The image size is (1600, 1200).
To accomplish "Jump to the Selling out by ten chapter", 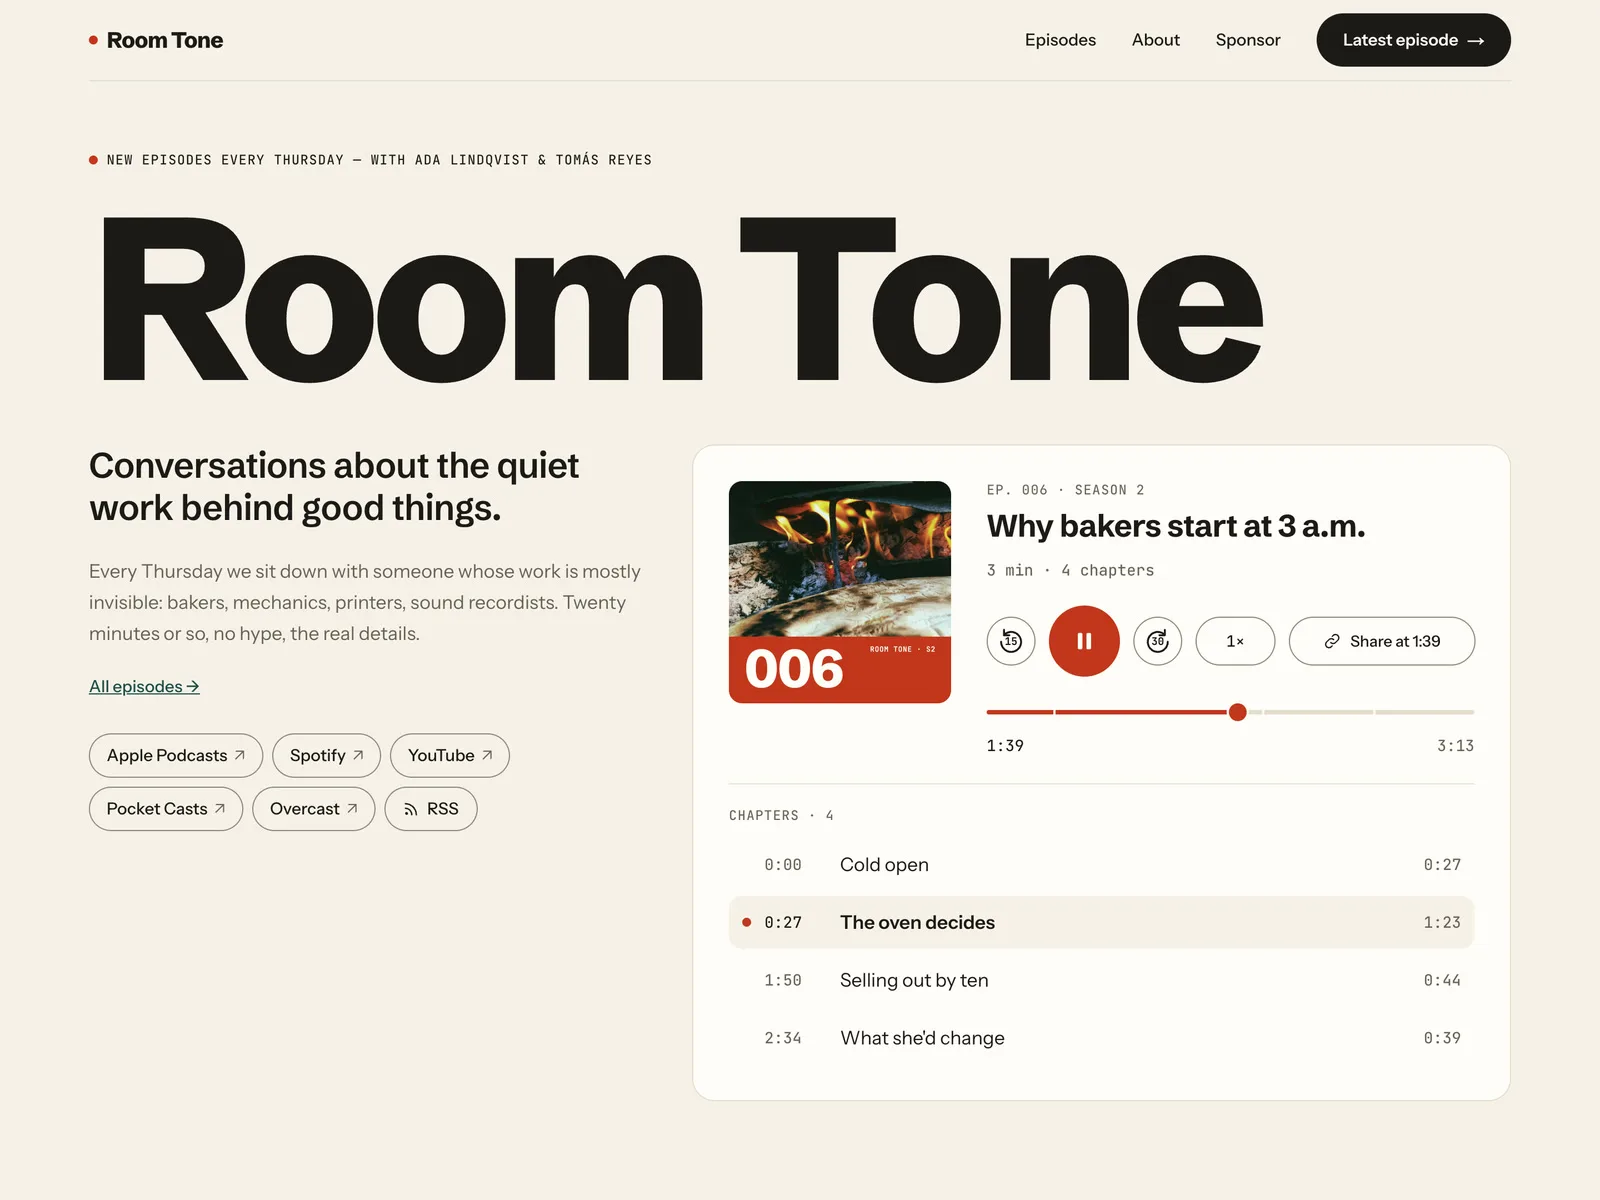I will click(x=1101, y=980).
